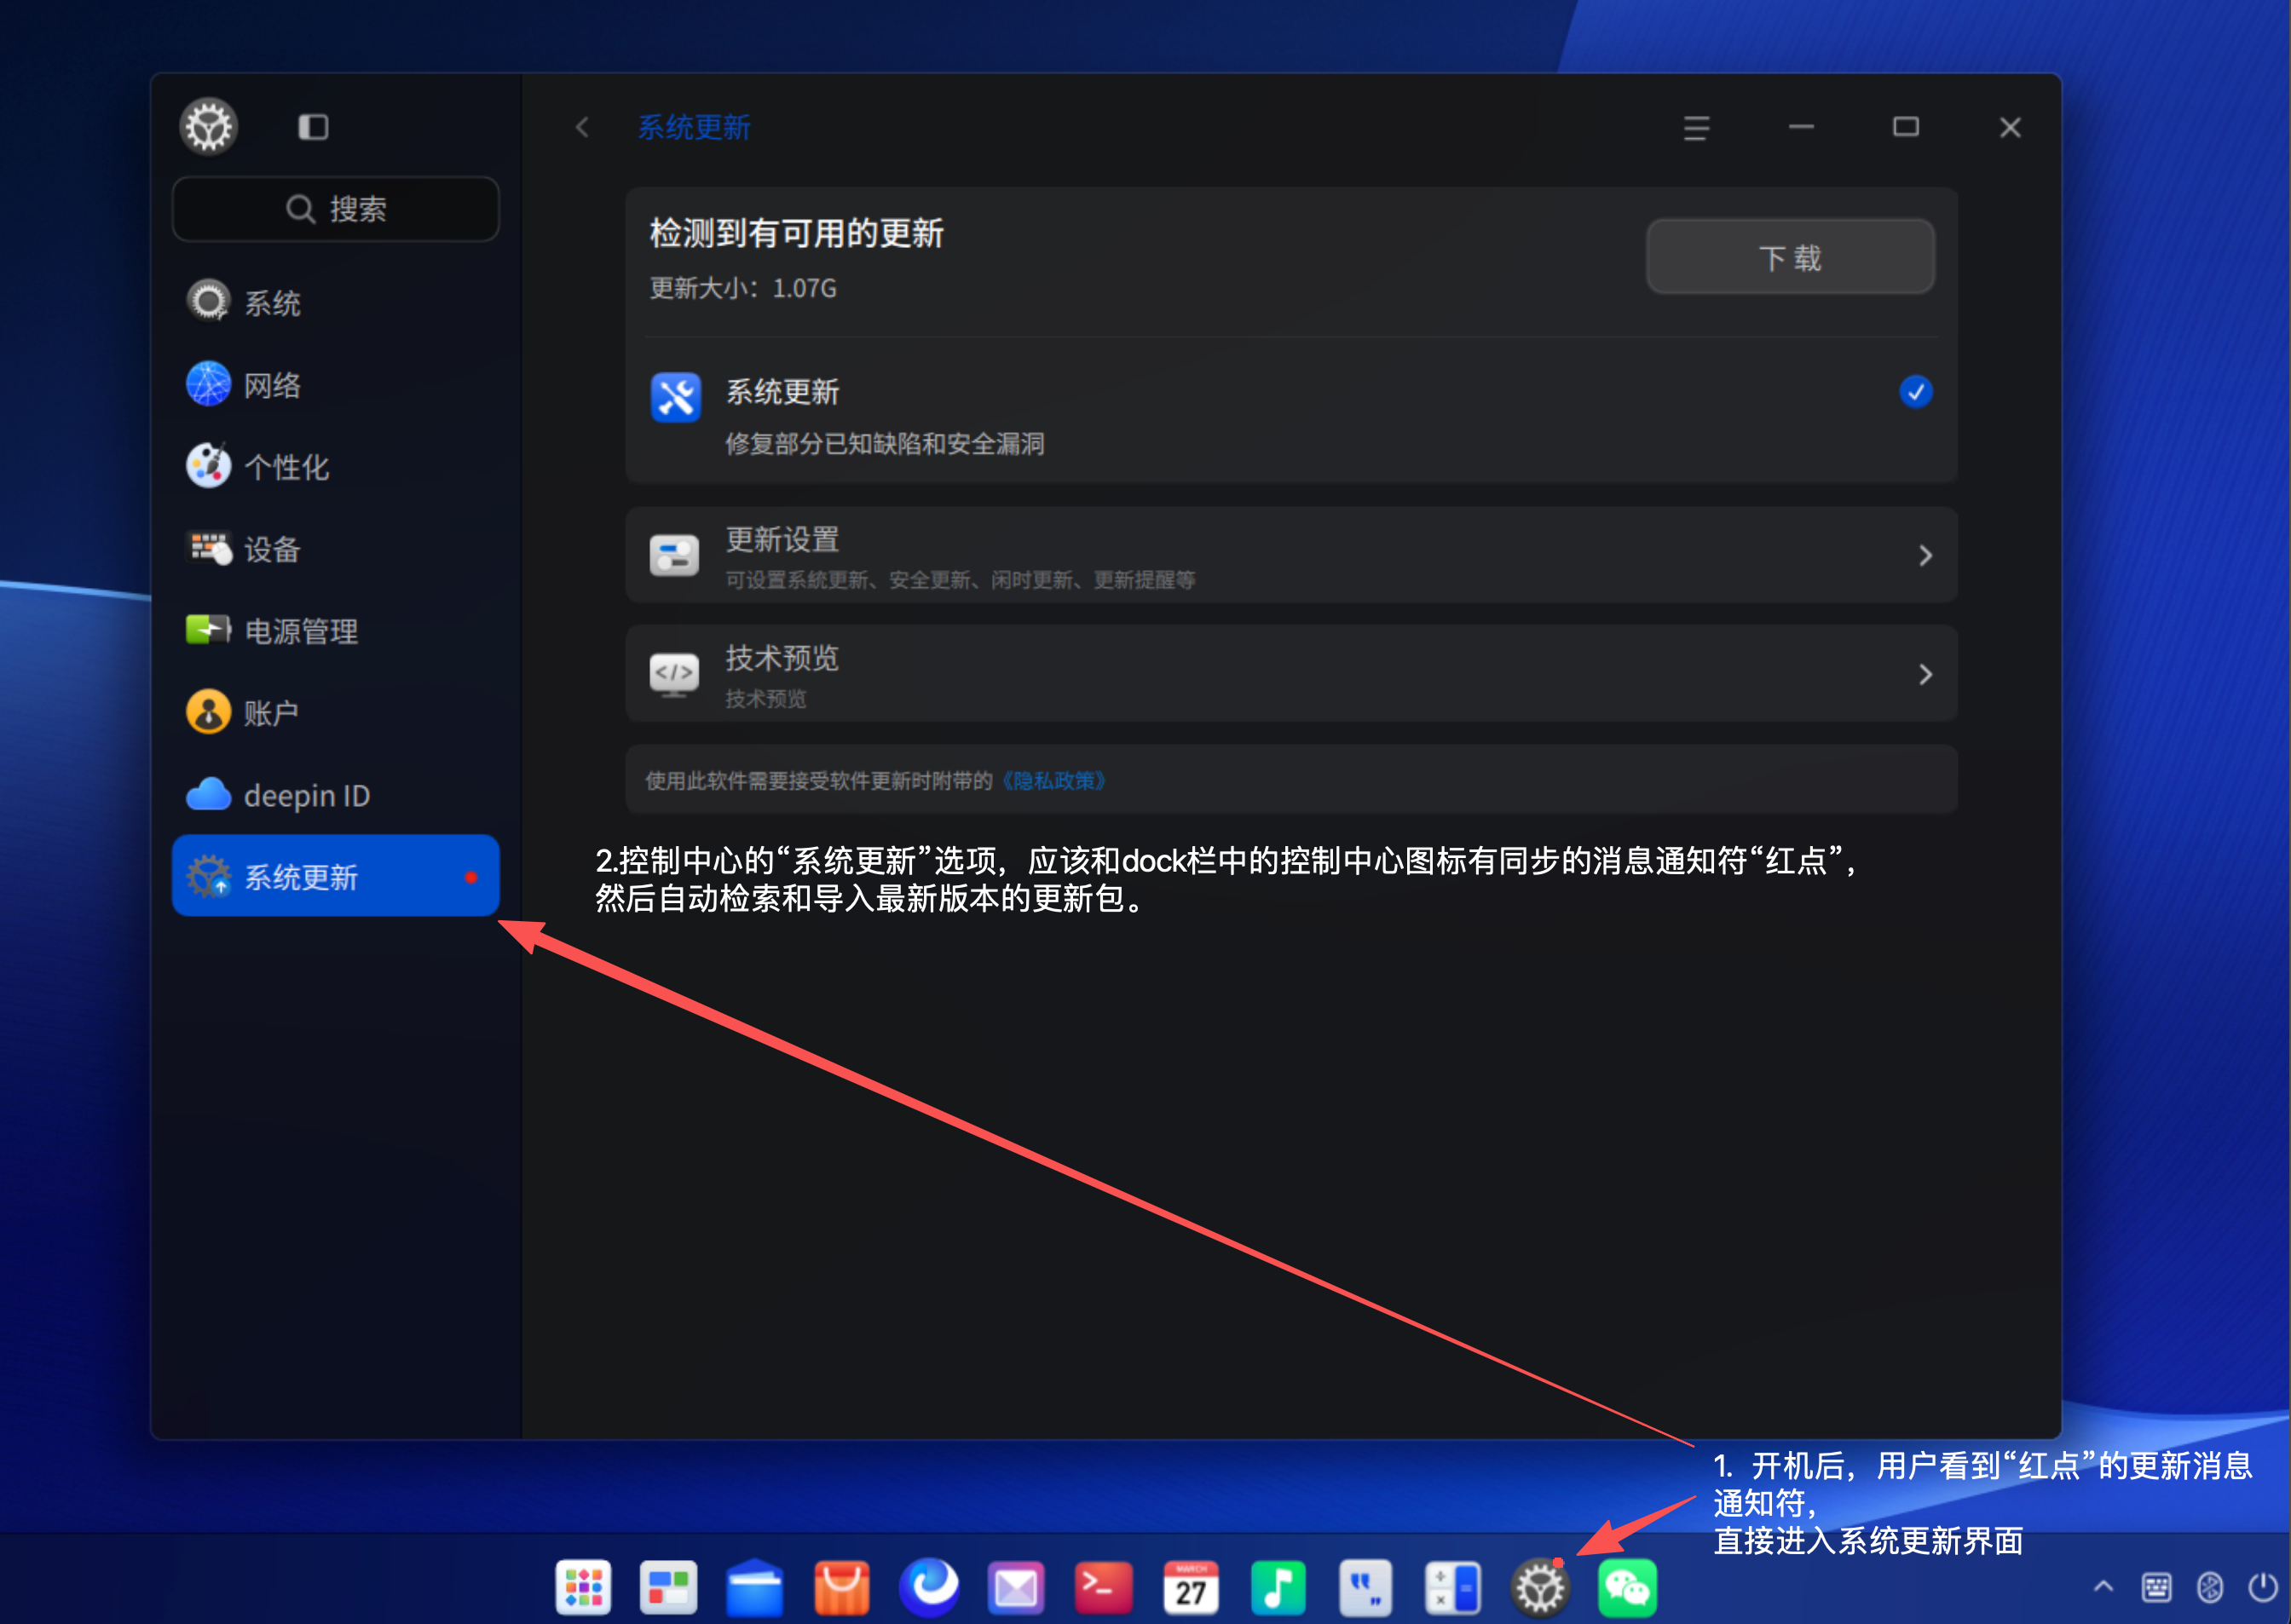Viewport: 2291px width, 1624px height.
Task: Go back with the left arrow
Action: tap(582, 127)
